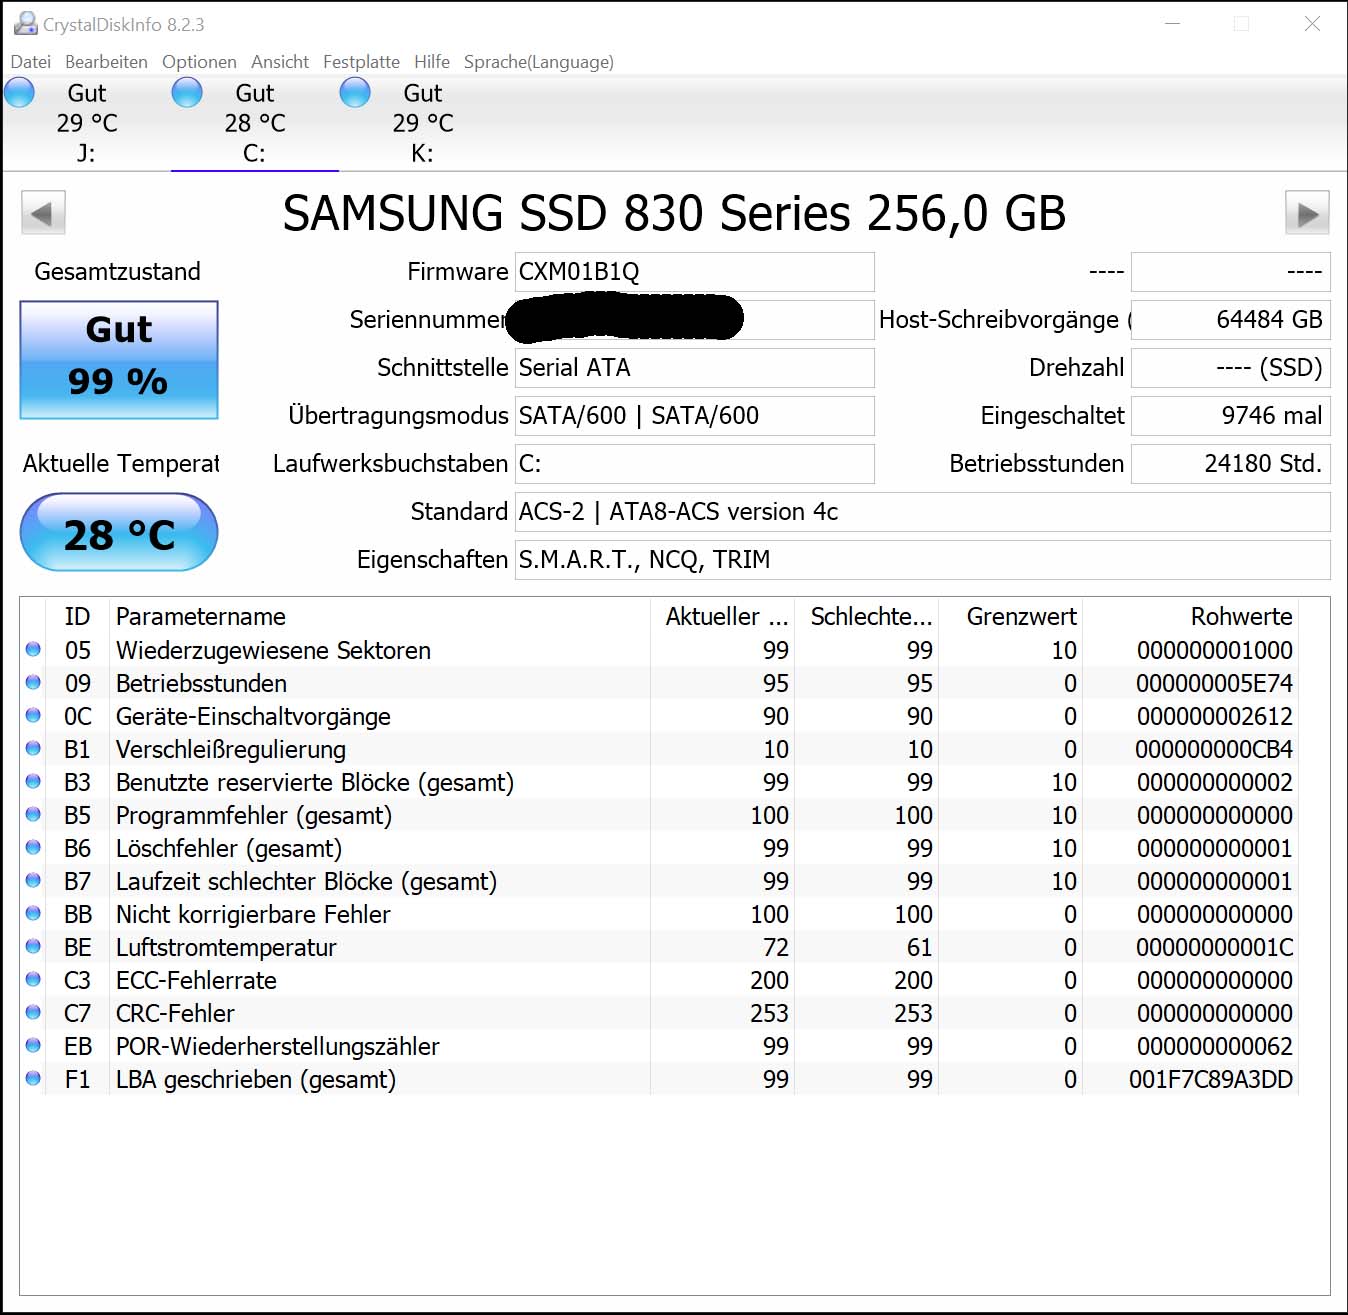Click the ID column header
The image size is (1348, 1315).
click(x=77, y=617)
